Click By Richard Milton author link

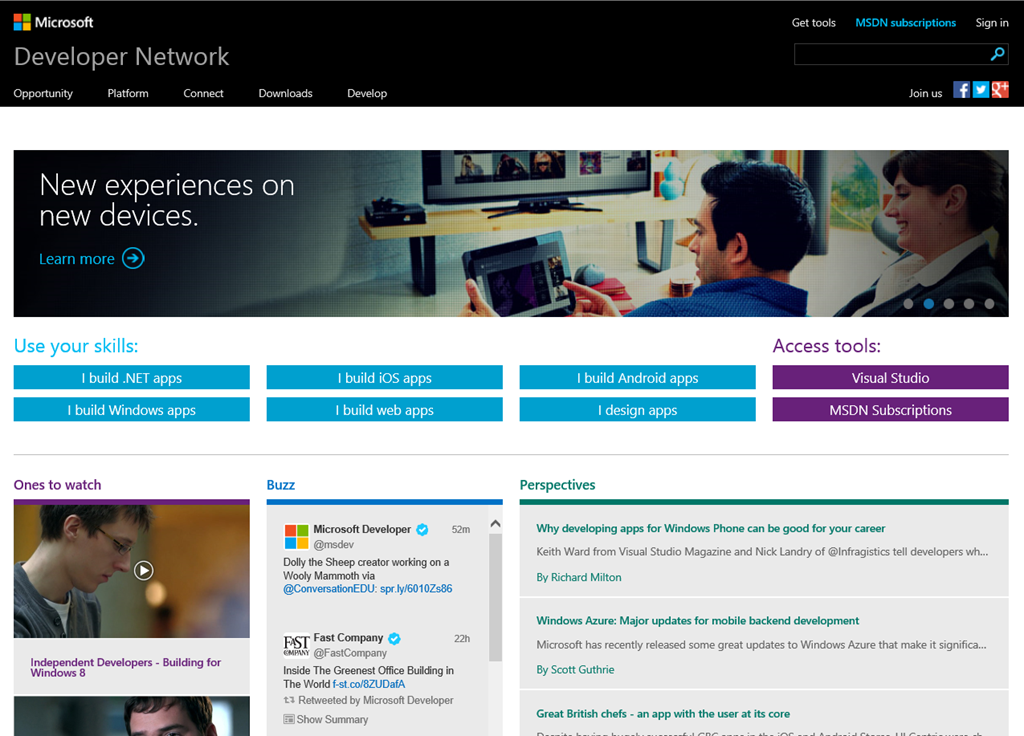coord(579,577)
